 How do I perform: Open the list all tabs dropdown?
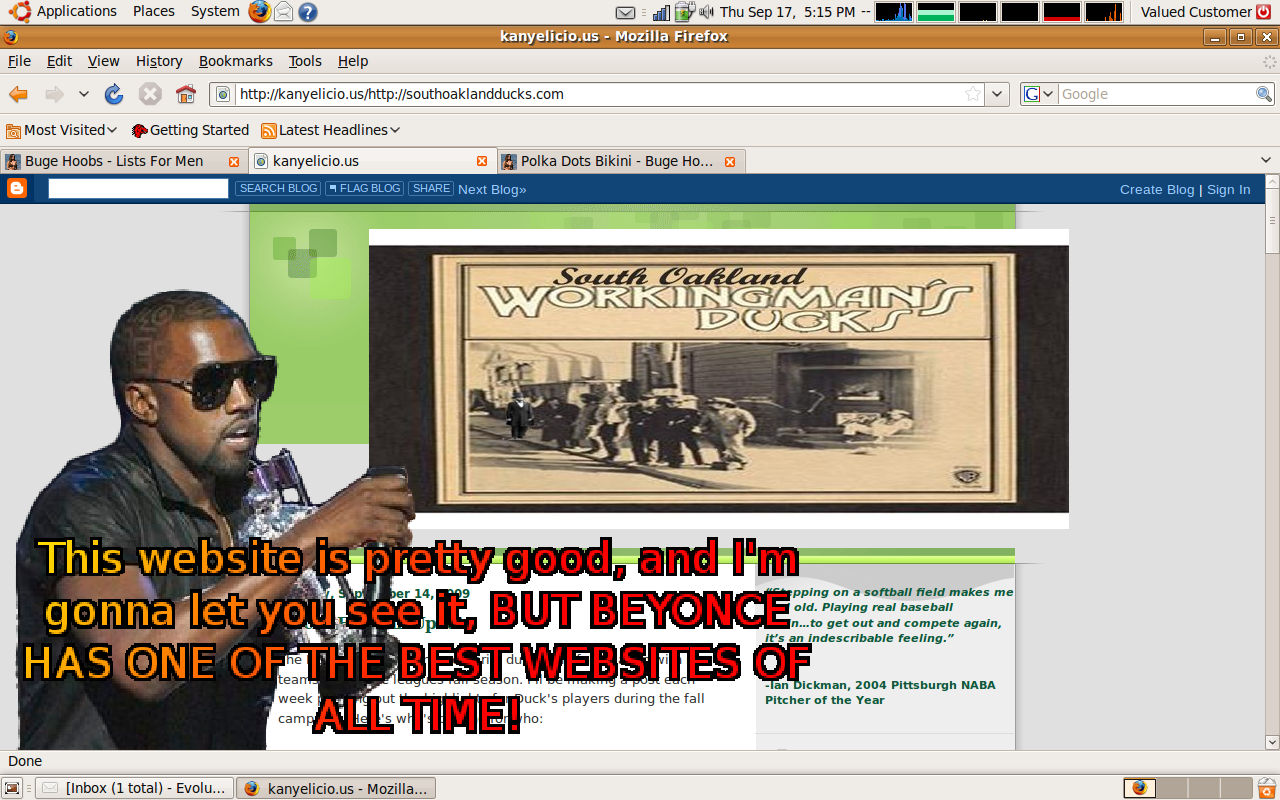(x=1265, y=160)
